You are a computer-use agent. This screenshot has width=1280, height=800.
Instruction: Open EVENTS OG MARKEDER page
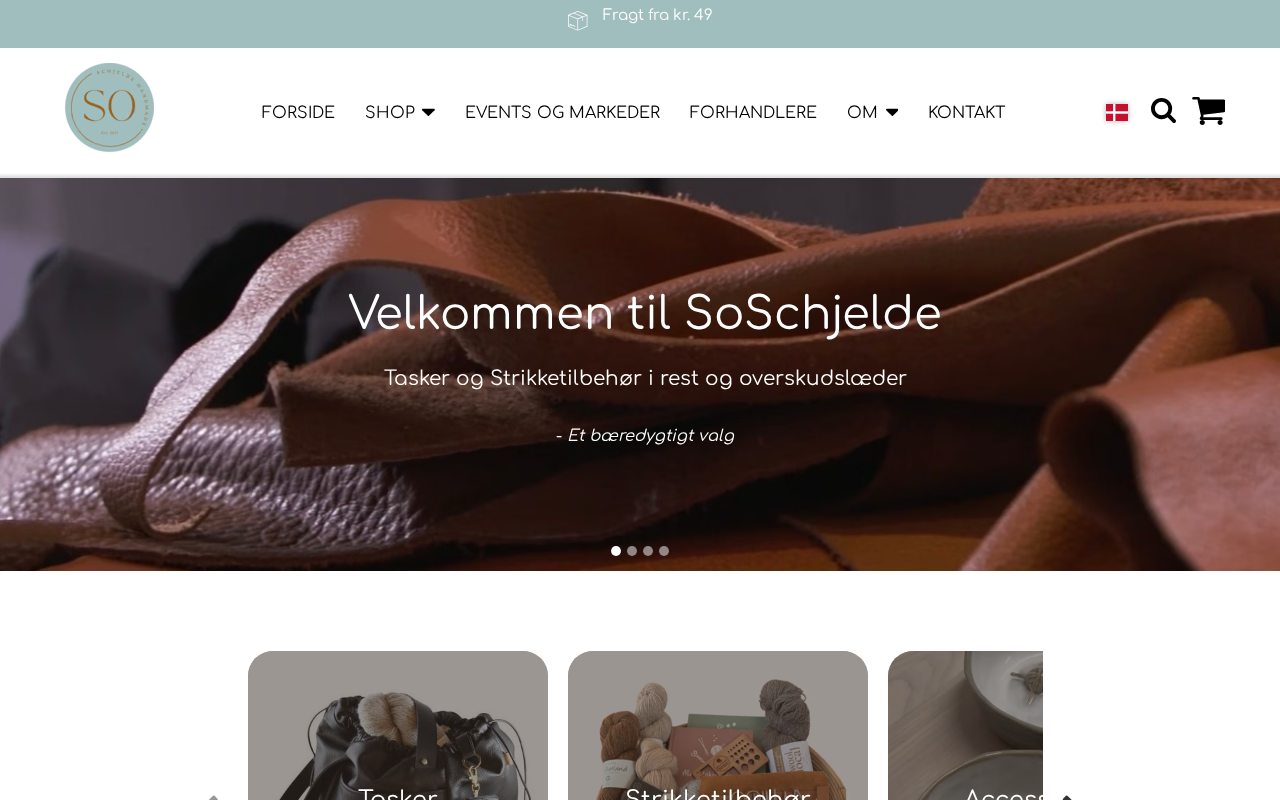click(562, 113)
